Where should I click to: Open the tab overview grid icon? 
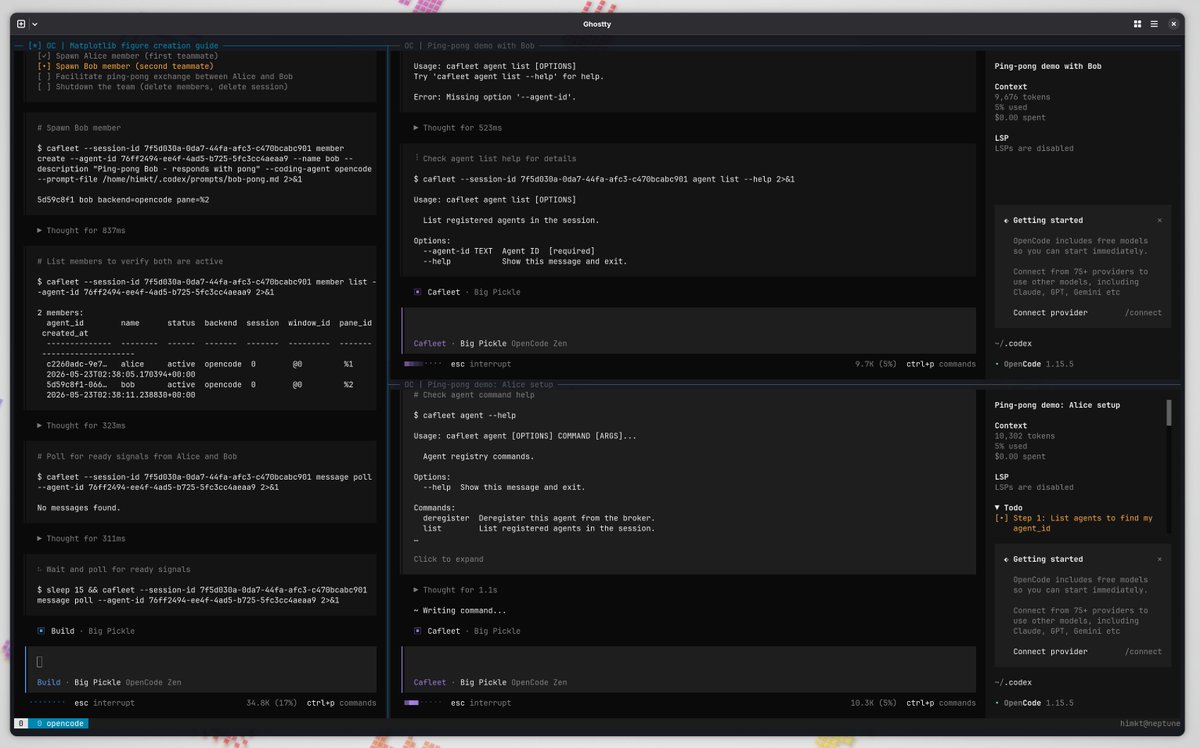coord(1138,23)
